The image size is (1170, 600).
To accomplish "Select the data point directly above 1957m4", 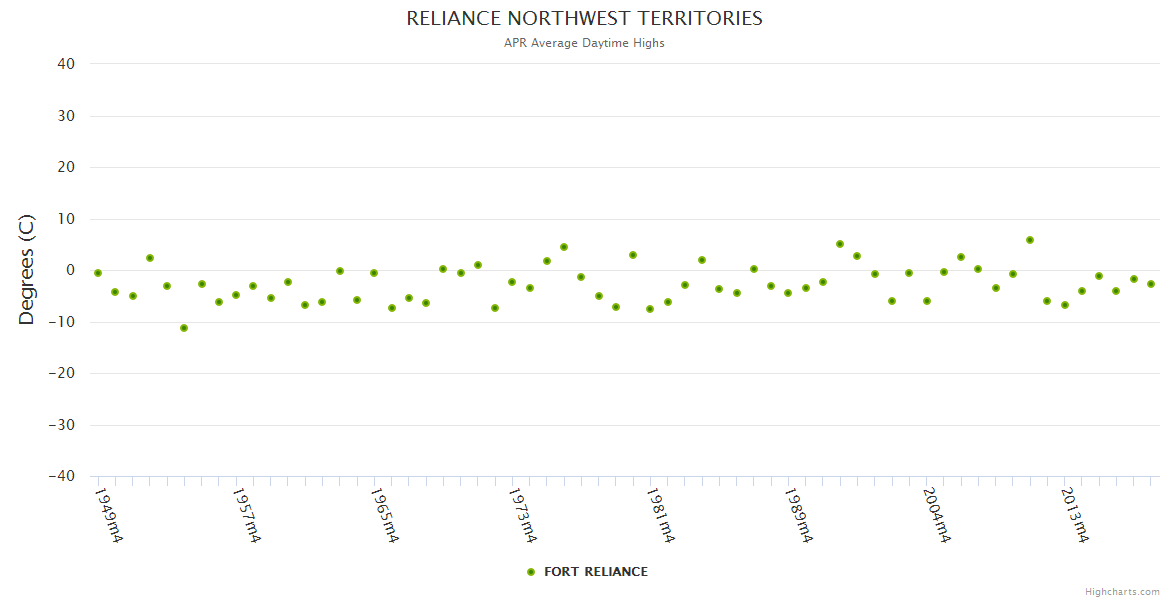I will [236, 295].
